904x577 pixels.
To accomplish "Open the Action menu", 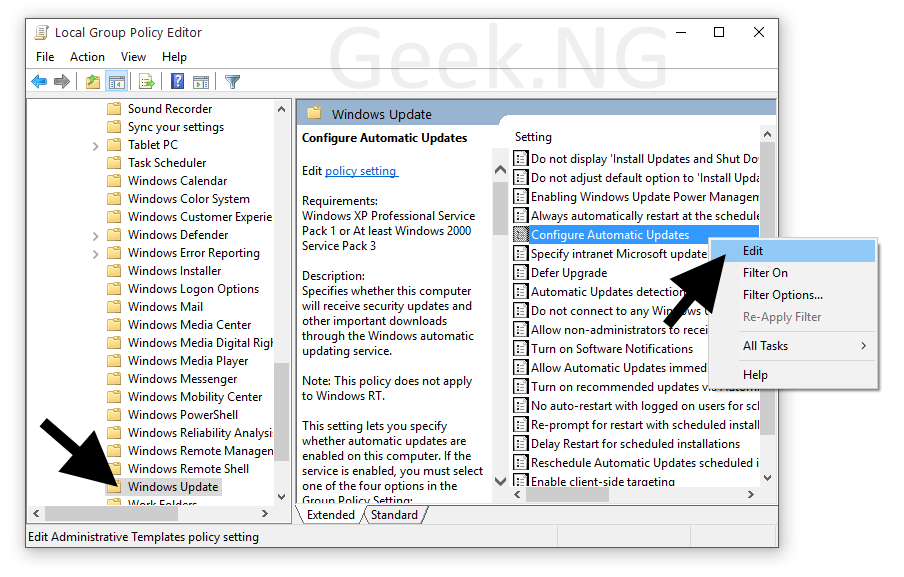I will 87,56.
